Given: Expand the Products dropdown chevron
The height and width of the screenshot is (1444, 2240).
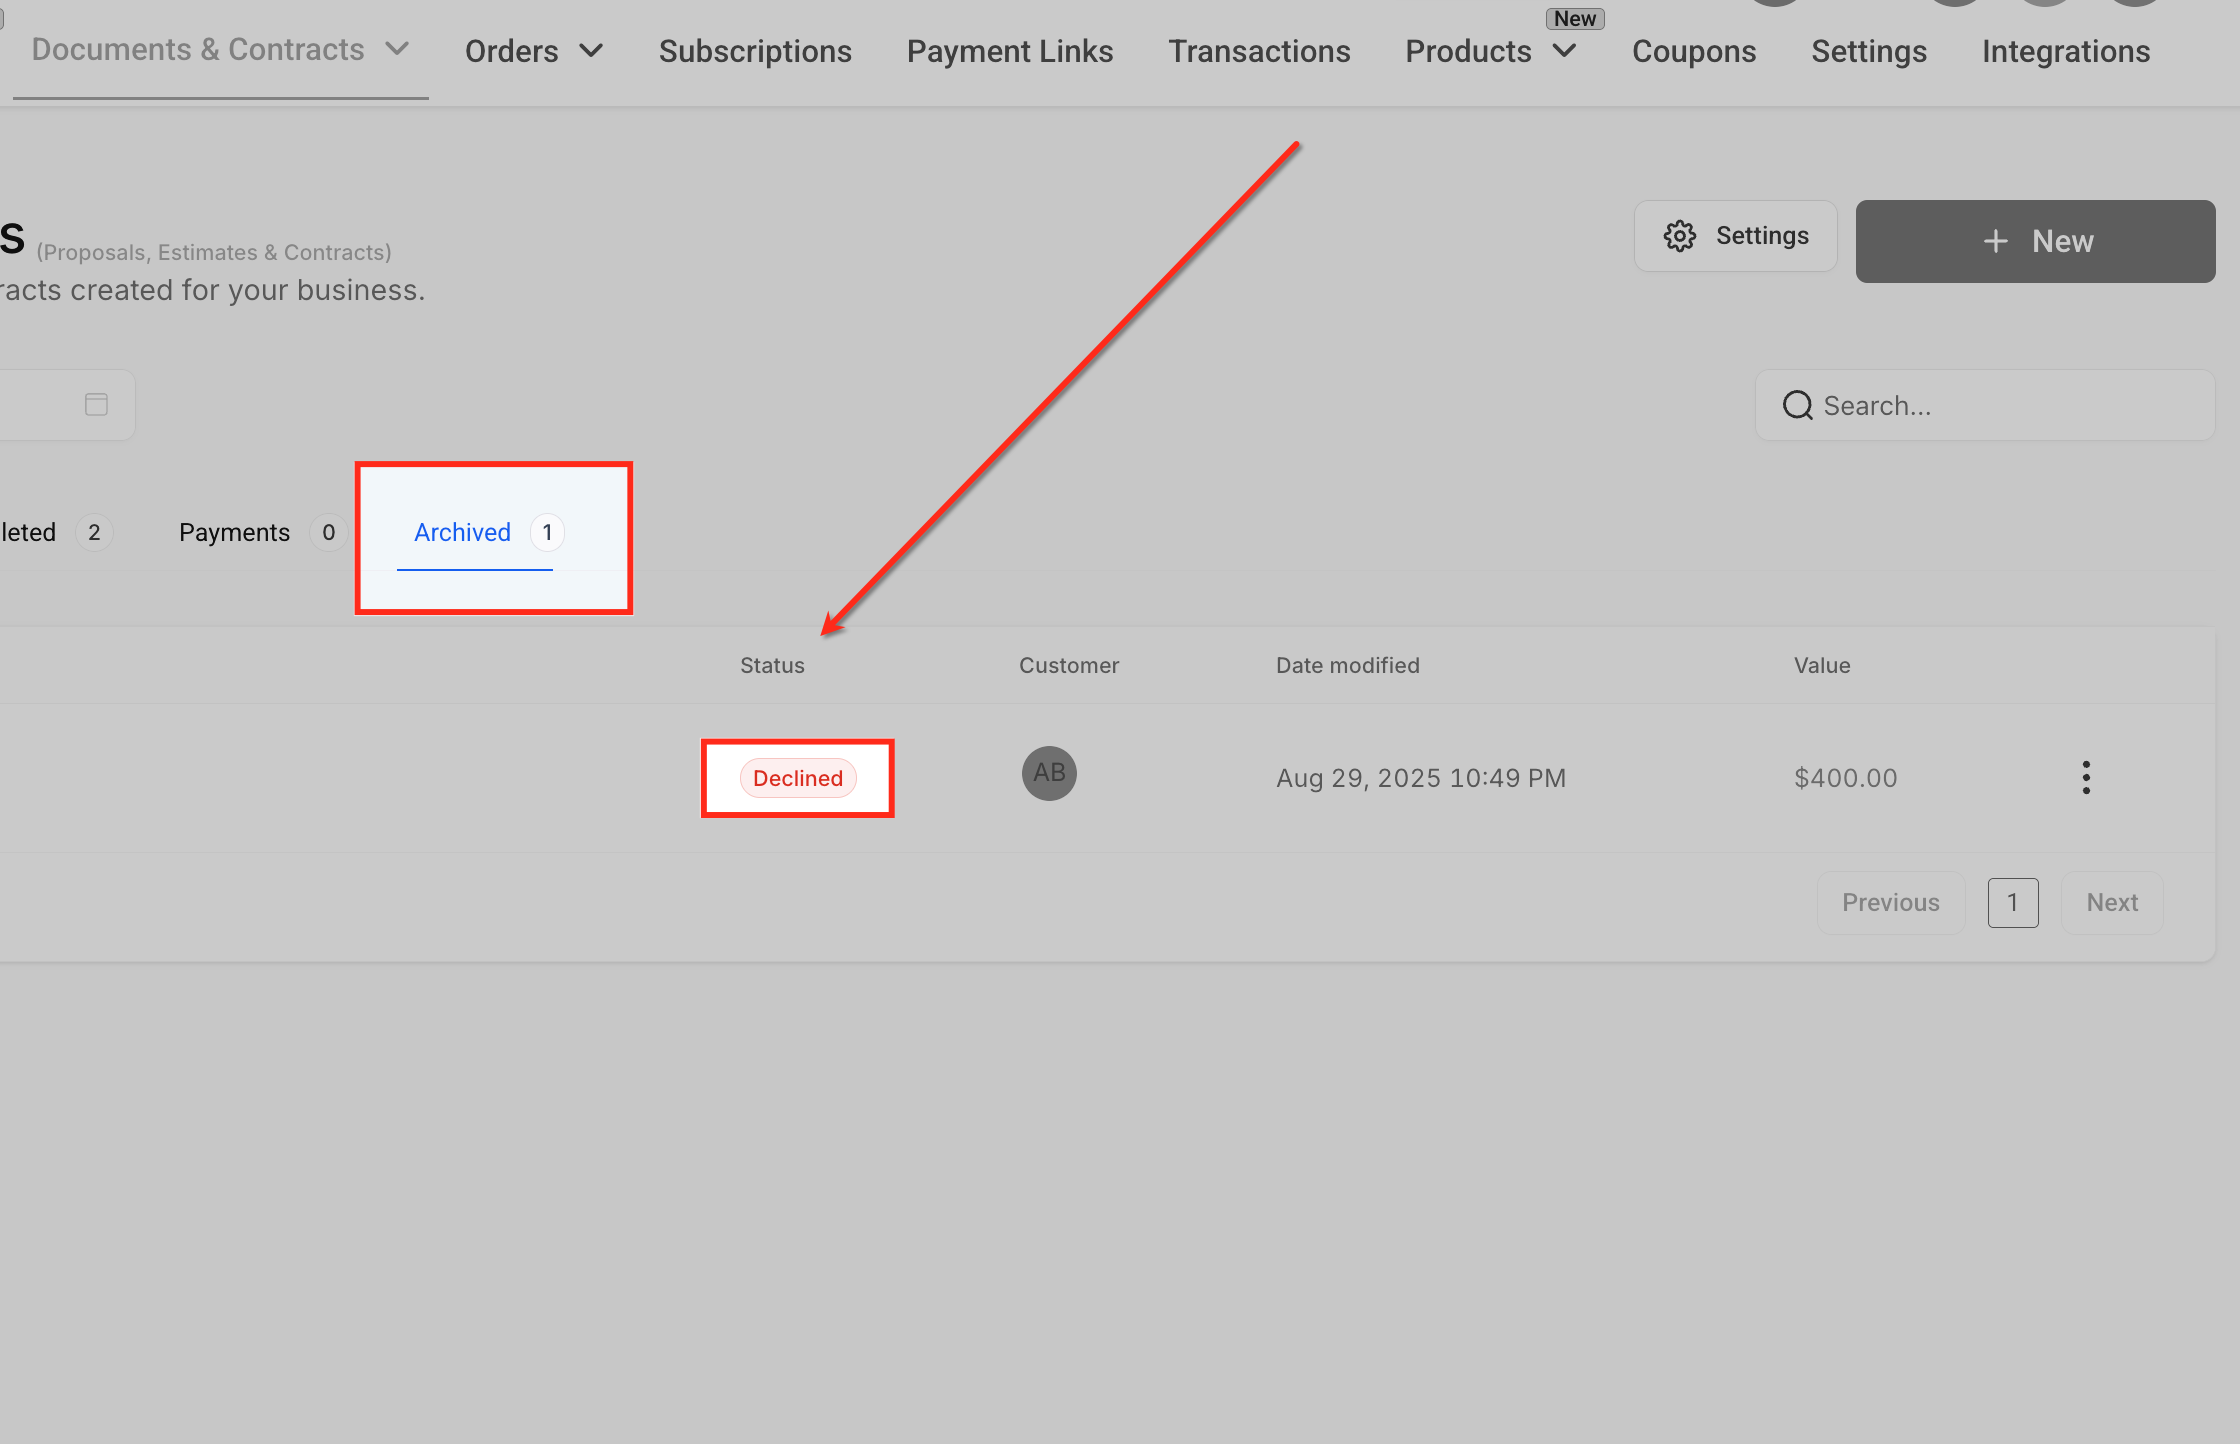Looking at the screenshot, I should pyautogui.click(x=1565, y=51).
